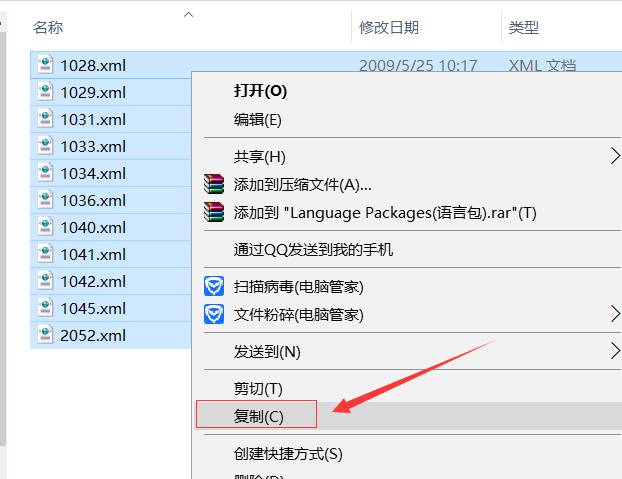Screen dimensions: 622x479
Task: Select the 1036.xml file in the list
Action: 92,200
